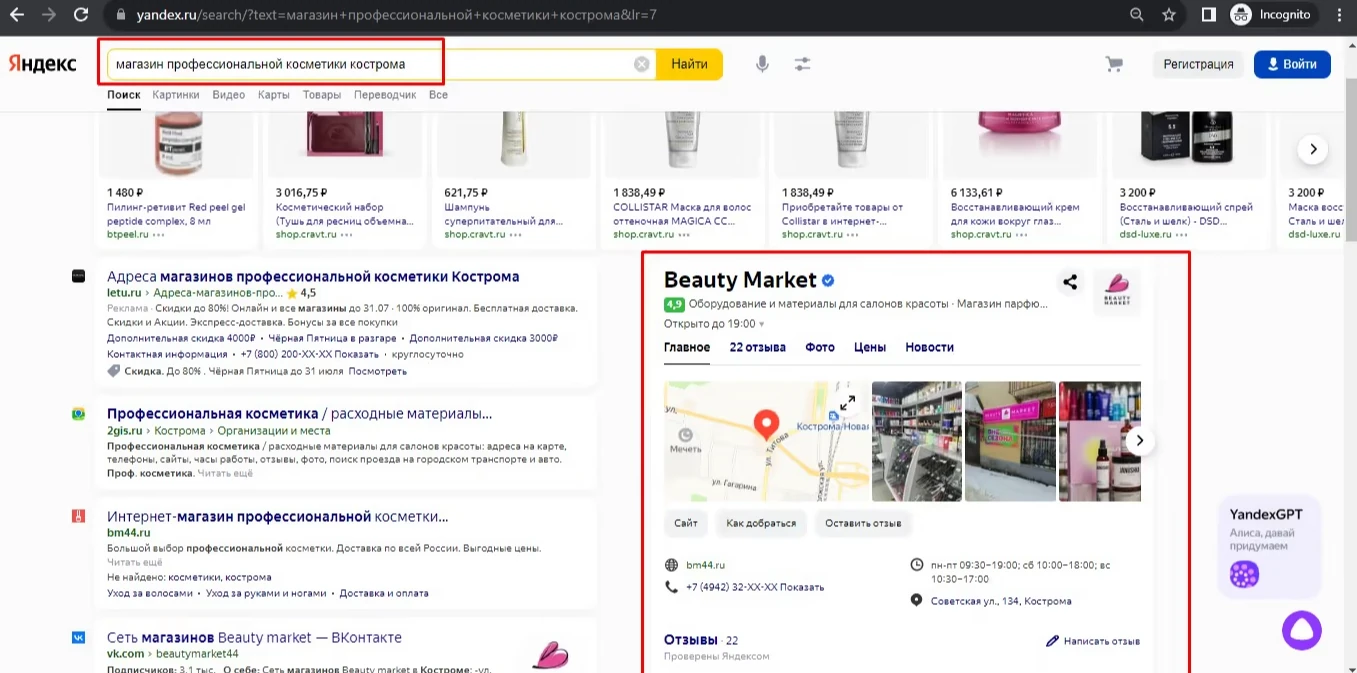This screenshot has height=673, width=1357.
Task: Click the Incognito profile indicator
Action: pyautogui.click(x=1271, y=15)
